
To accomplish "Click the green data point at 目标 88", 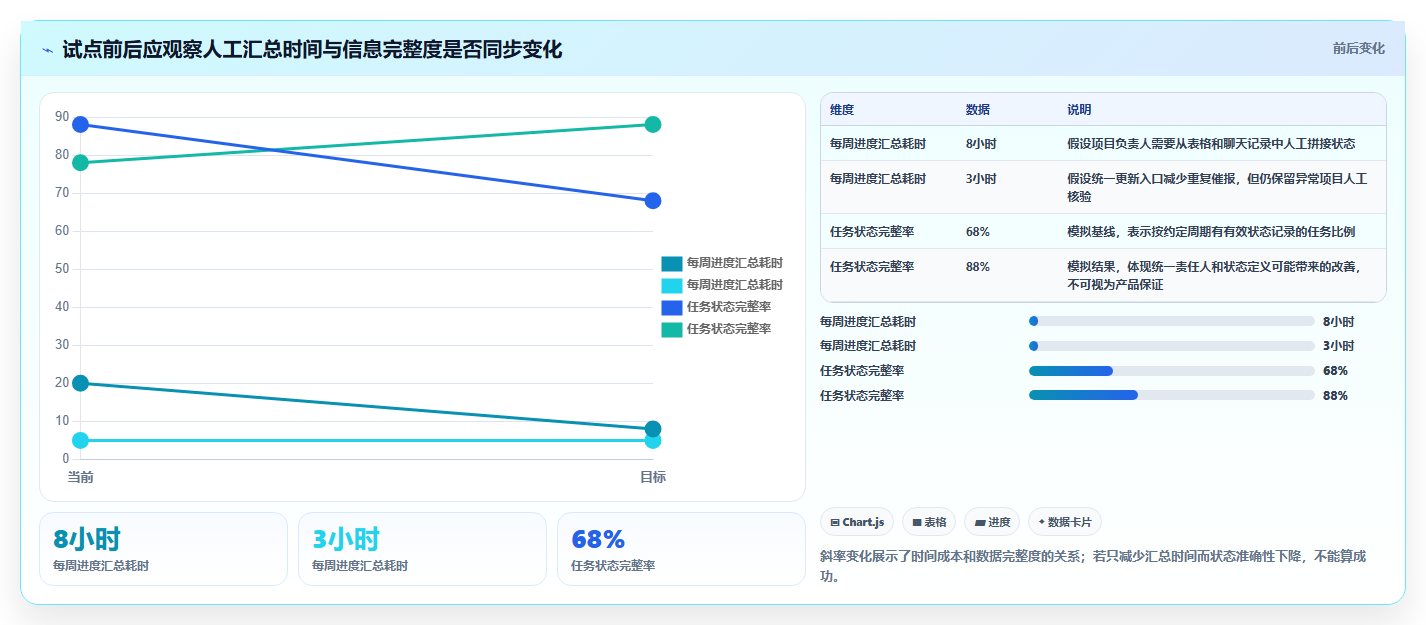I will pyautogui.click(x=653, y=124).
